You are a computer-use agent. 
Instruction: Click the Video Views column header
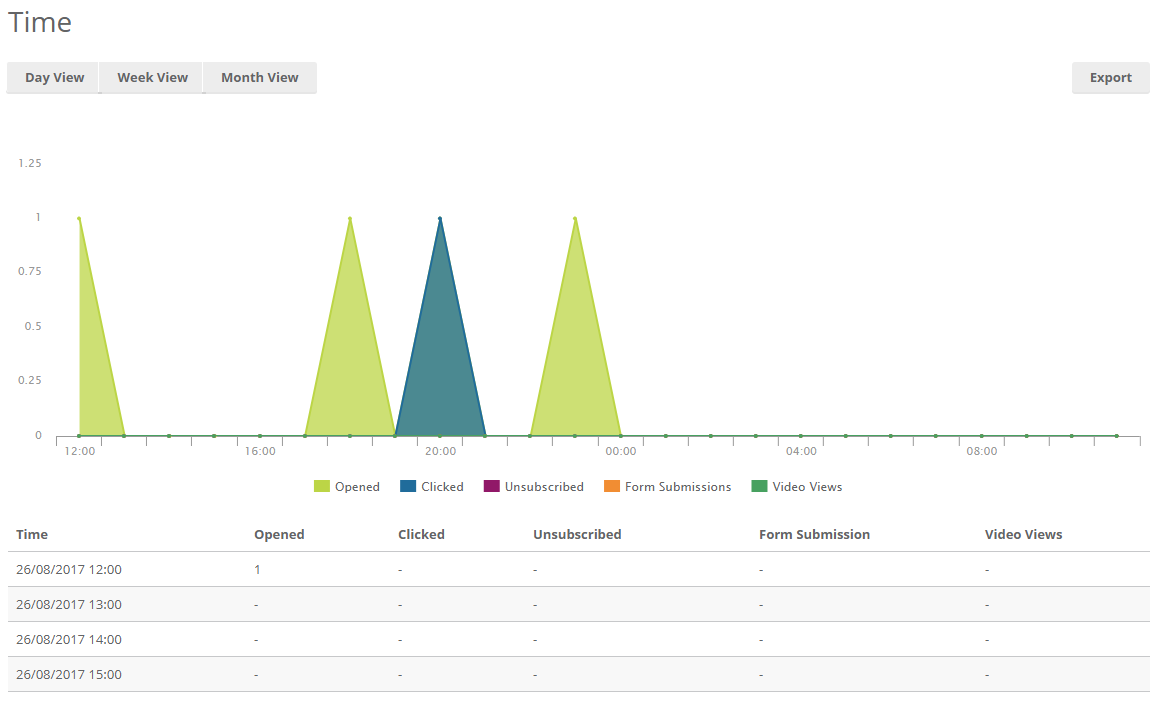click(1023, 535)
